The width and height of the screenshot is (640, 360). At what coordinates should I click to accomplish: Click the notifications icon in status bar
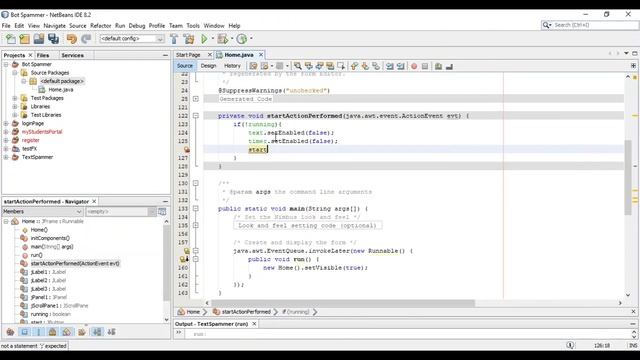coord(570,346)
